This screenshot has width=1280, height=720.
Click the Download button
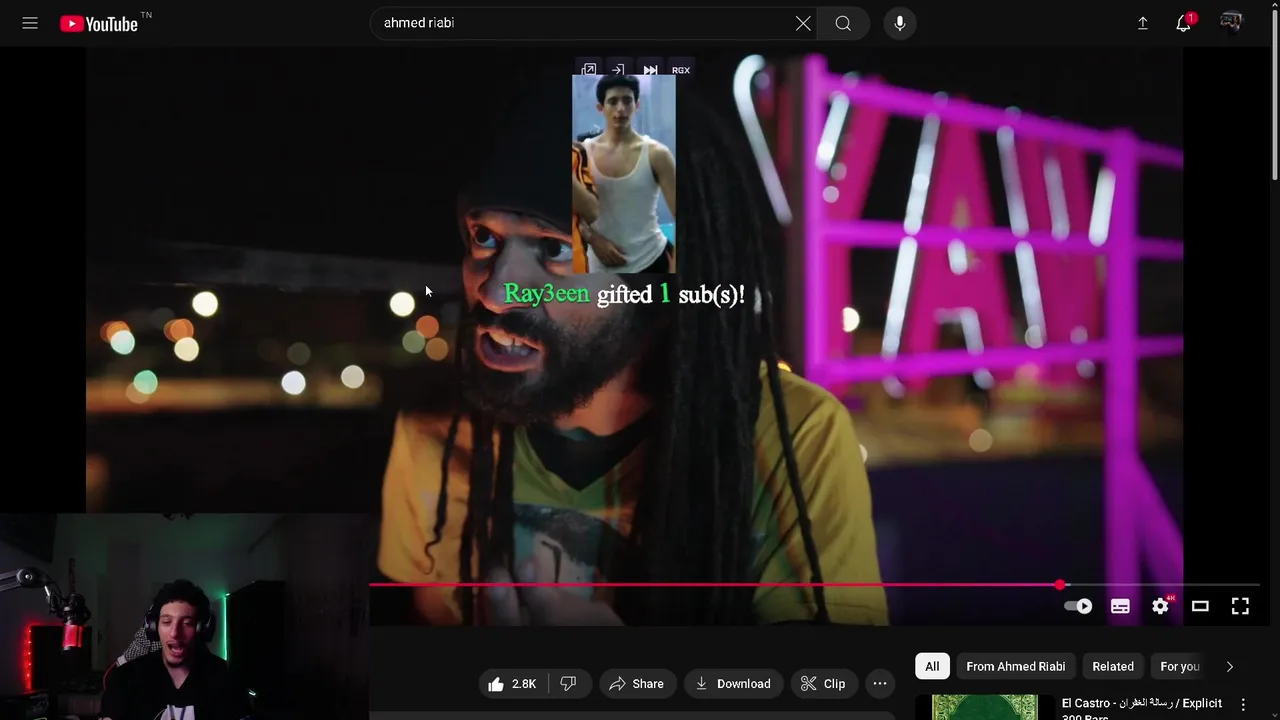pyautogui.click(x=733, y=684)
